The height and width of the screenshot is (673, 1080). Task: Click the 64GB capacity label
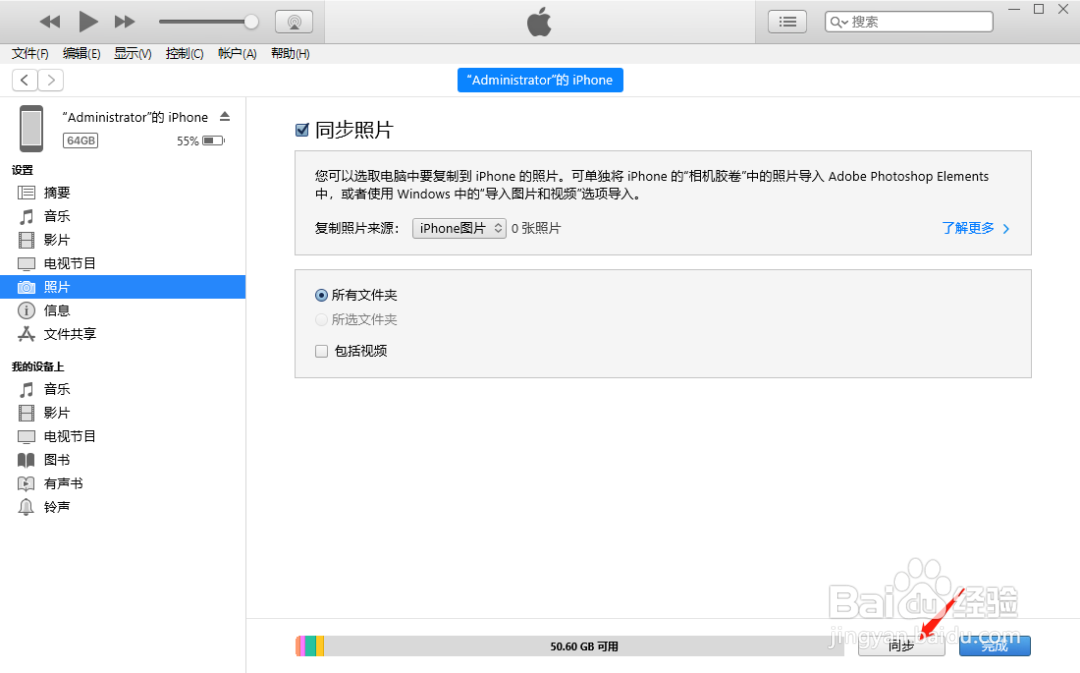(x=81, y=141)
